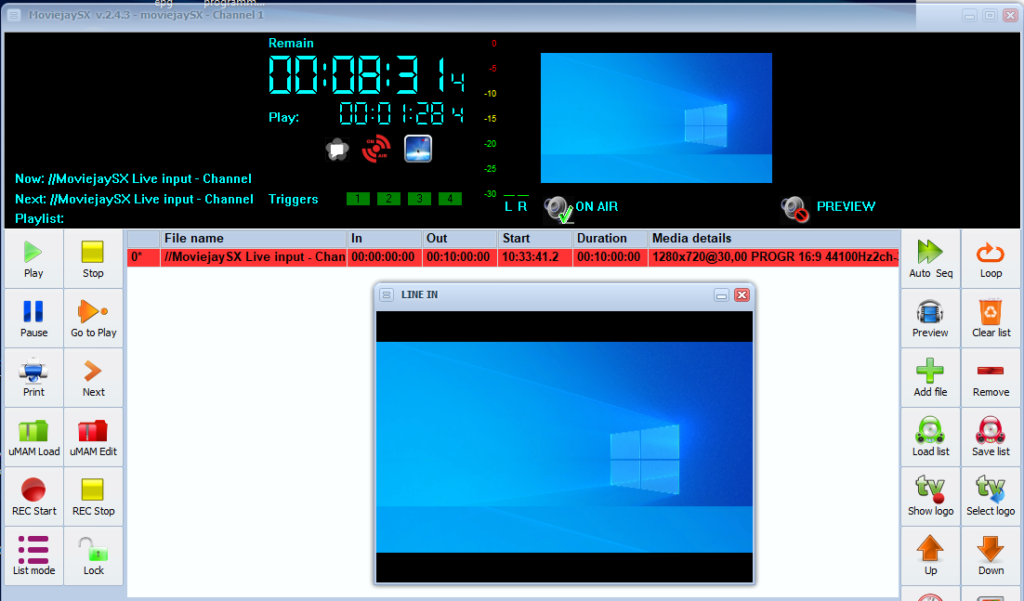
Task: Click the Play button
Action: tap(33, 259)
